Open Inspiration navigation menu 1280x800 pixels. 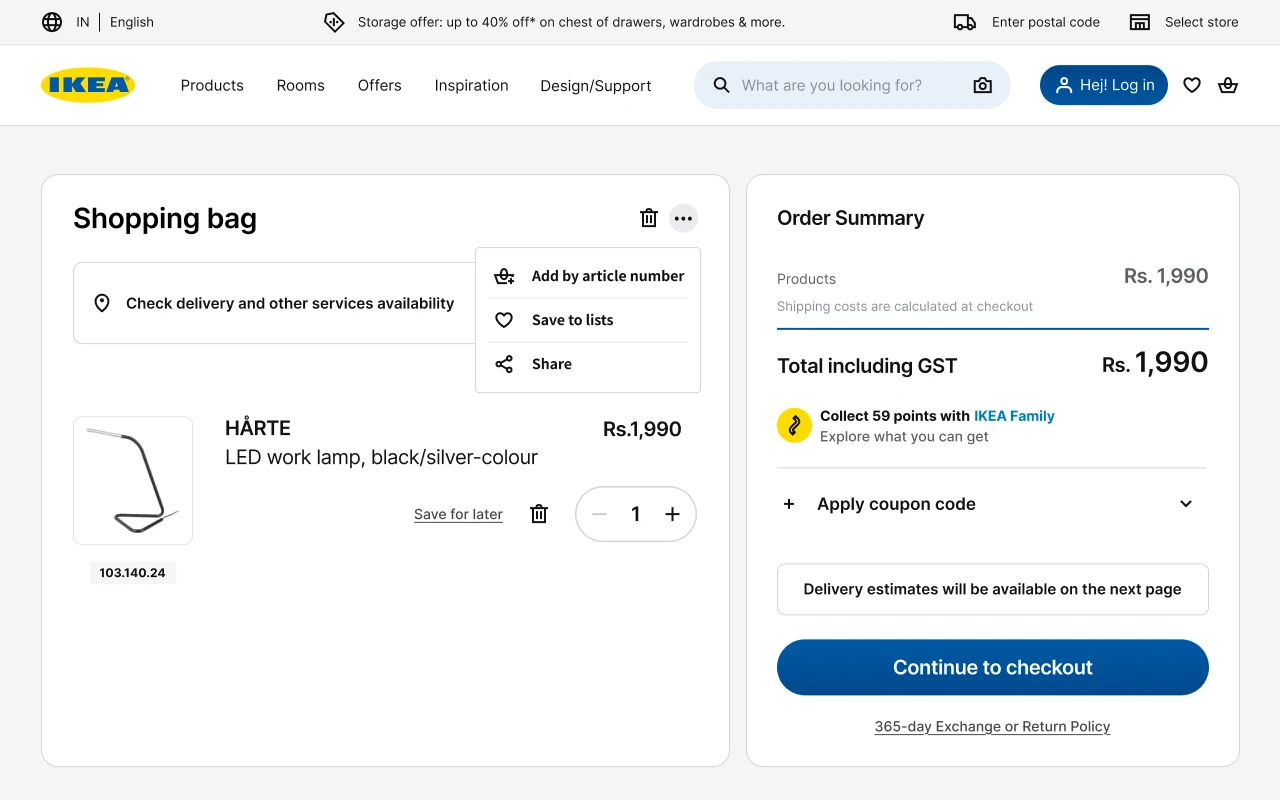[x=472, y=86]
